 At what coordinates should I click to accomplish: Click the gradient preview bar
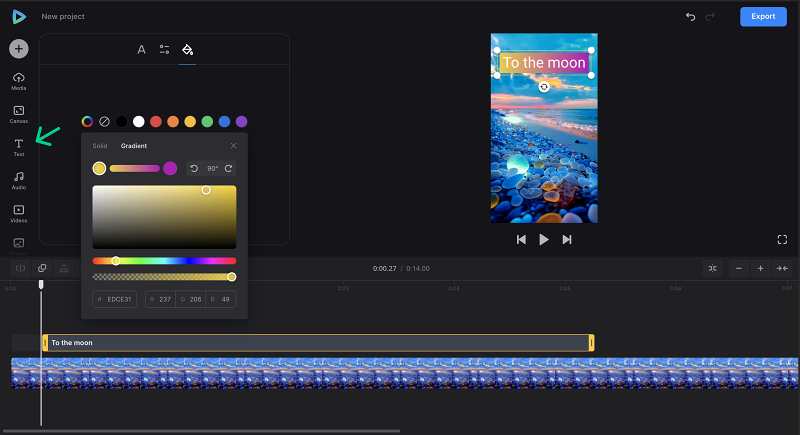click(135, 168)
